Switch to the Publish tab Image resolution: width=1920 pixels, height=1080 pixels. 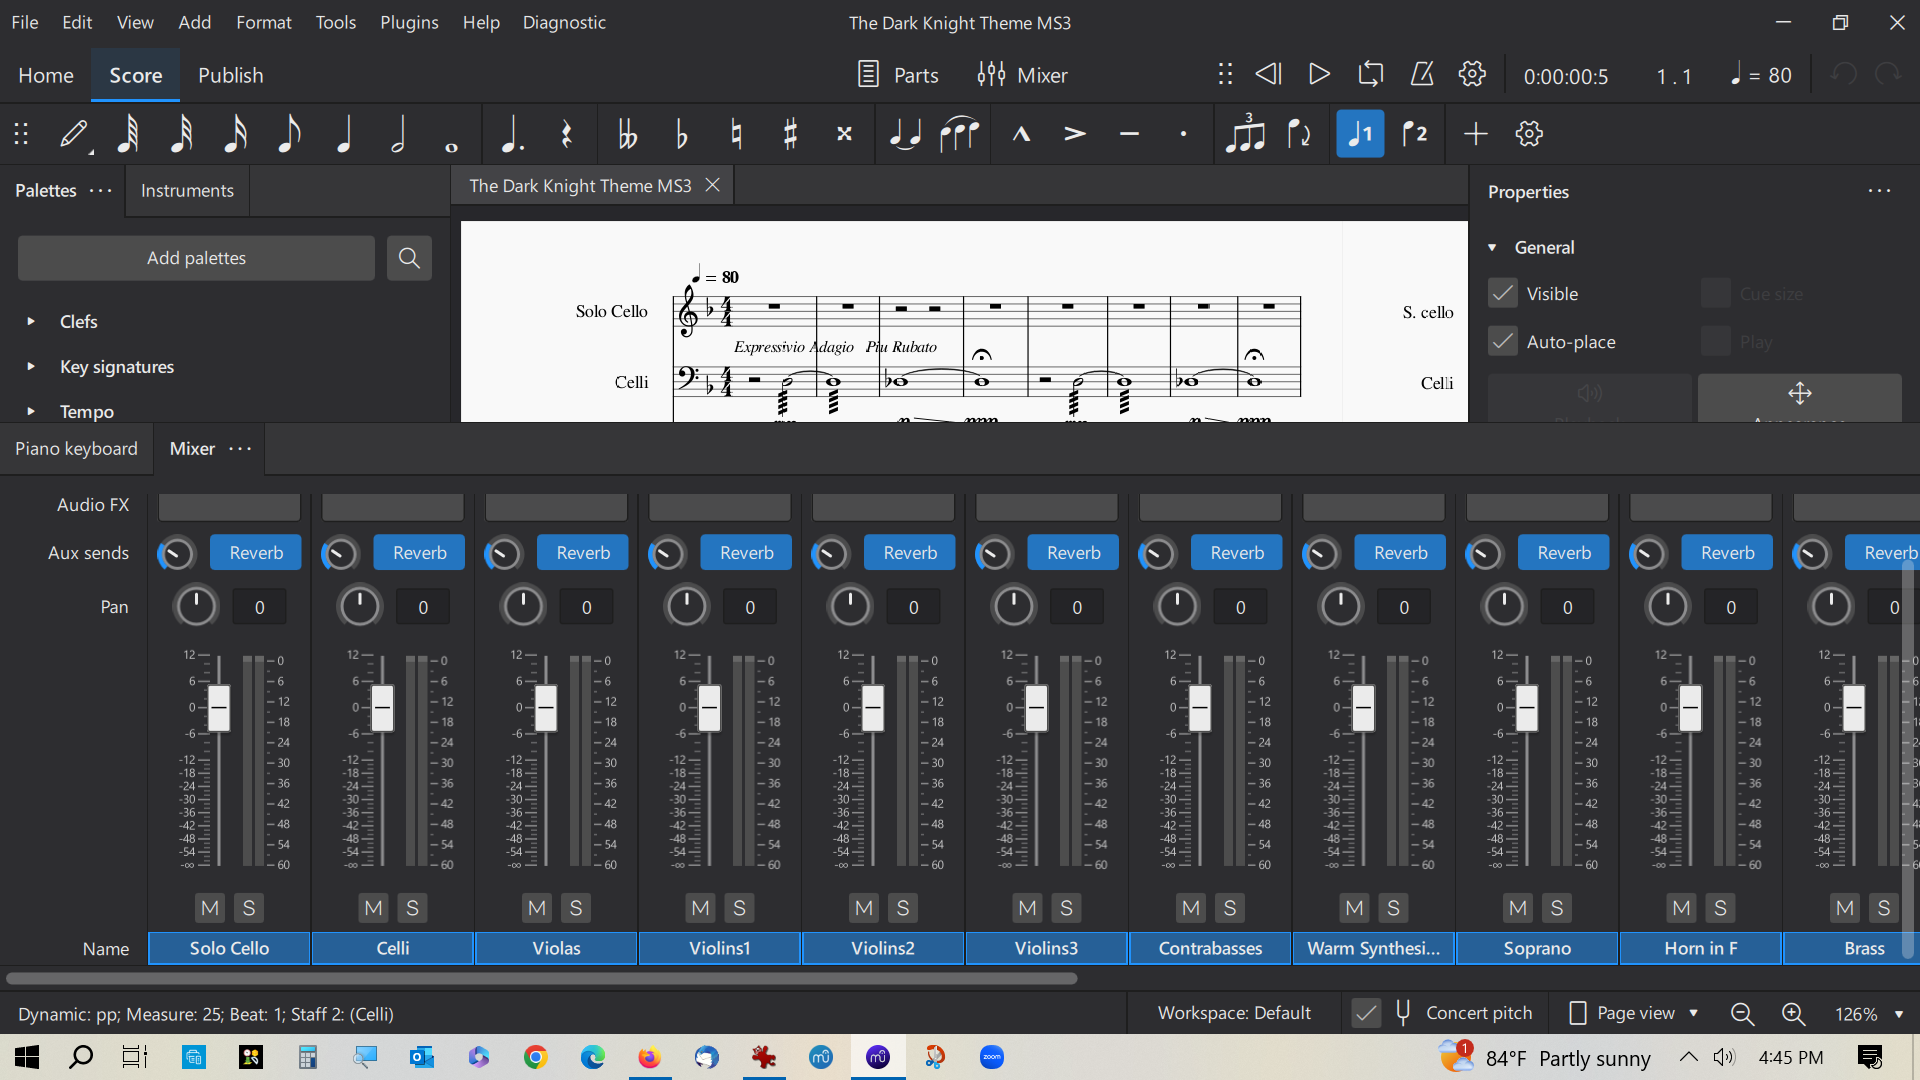point(230,74)
